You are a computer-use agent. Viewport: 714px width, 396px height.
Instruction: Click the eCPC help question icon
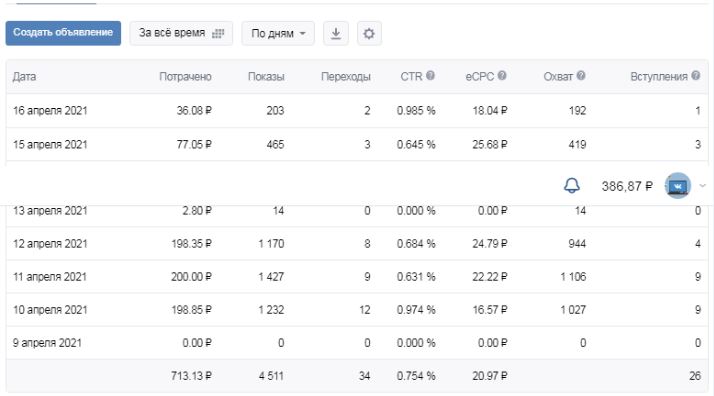tap(502, 76)
